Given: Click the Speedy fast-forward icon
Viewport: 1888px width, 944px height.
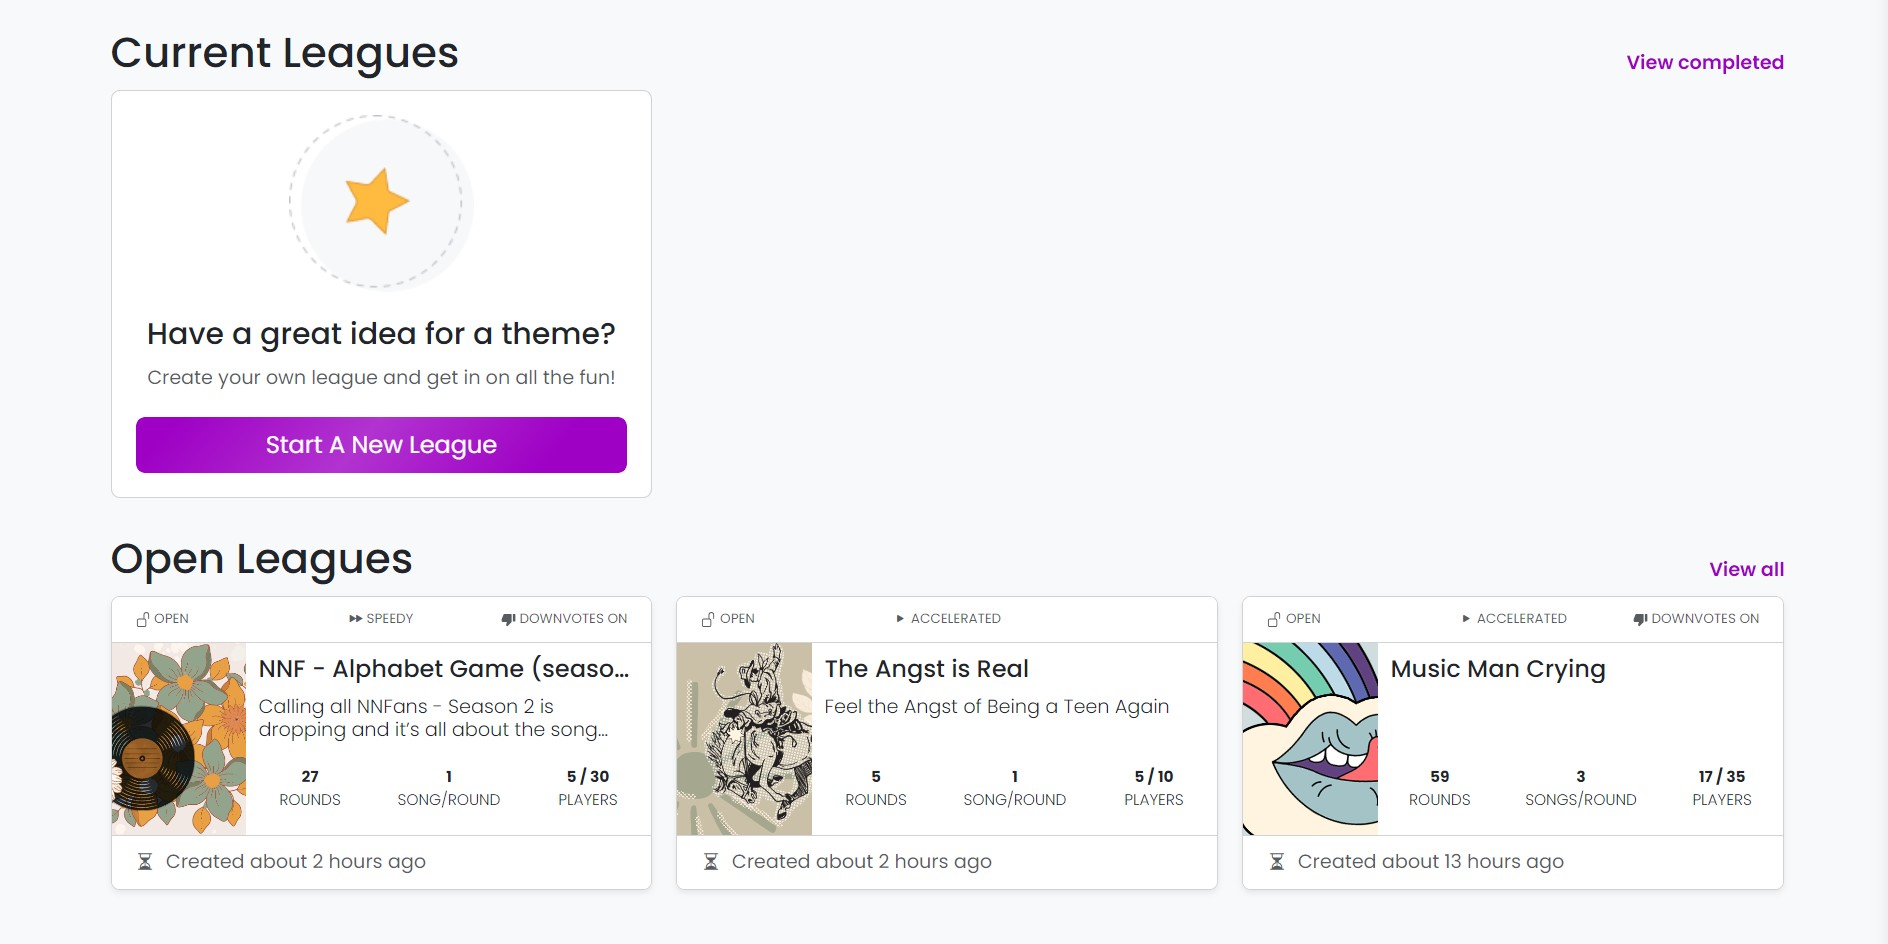Looking at the screenshot, I should pos(355,619).
